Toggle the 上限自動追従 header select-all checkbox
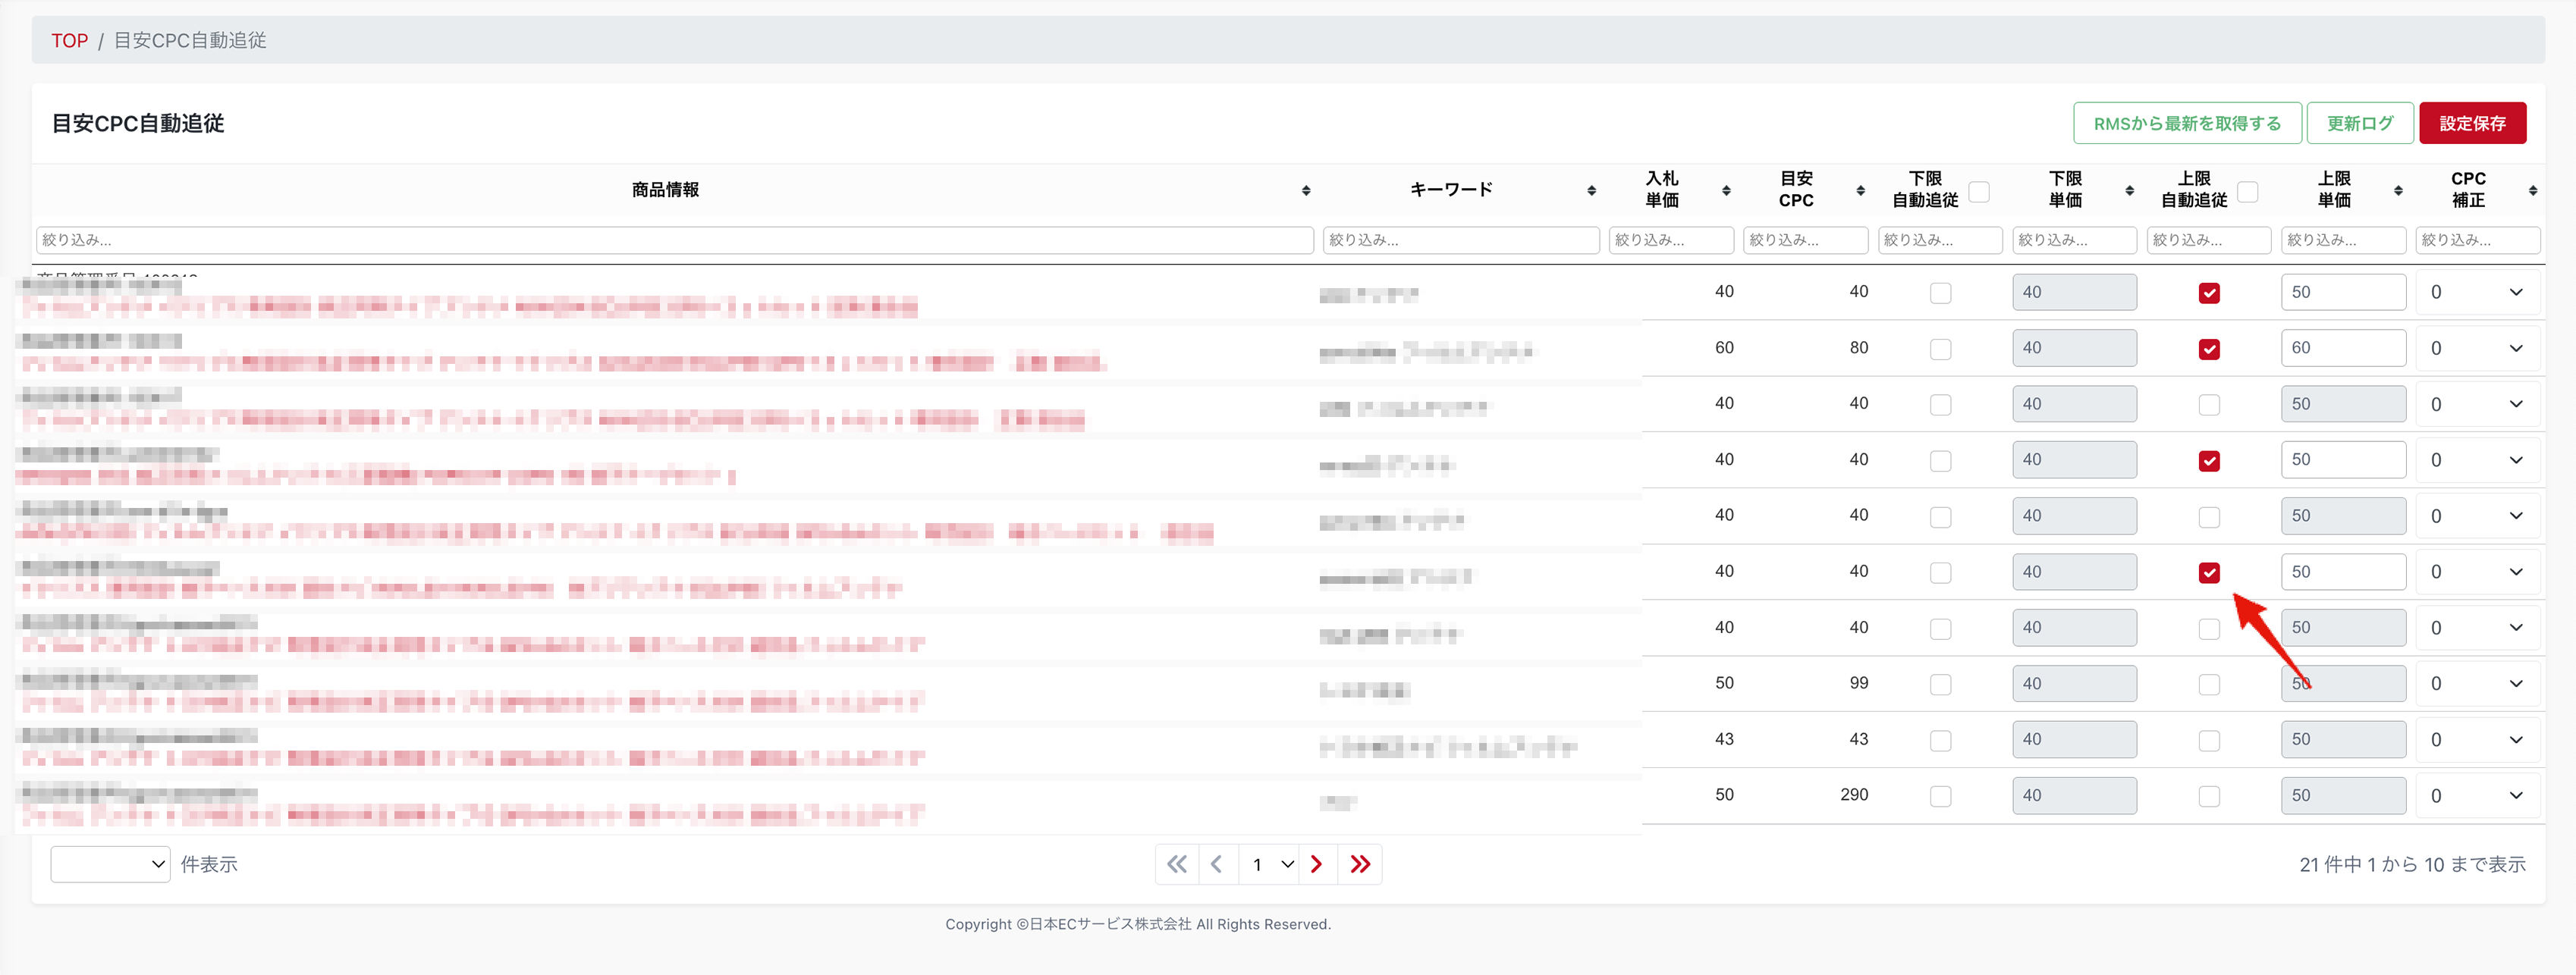Screen dimensions: 2576x975 [x=2248, y=191]
